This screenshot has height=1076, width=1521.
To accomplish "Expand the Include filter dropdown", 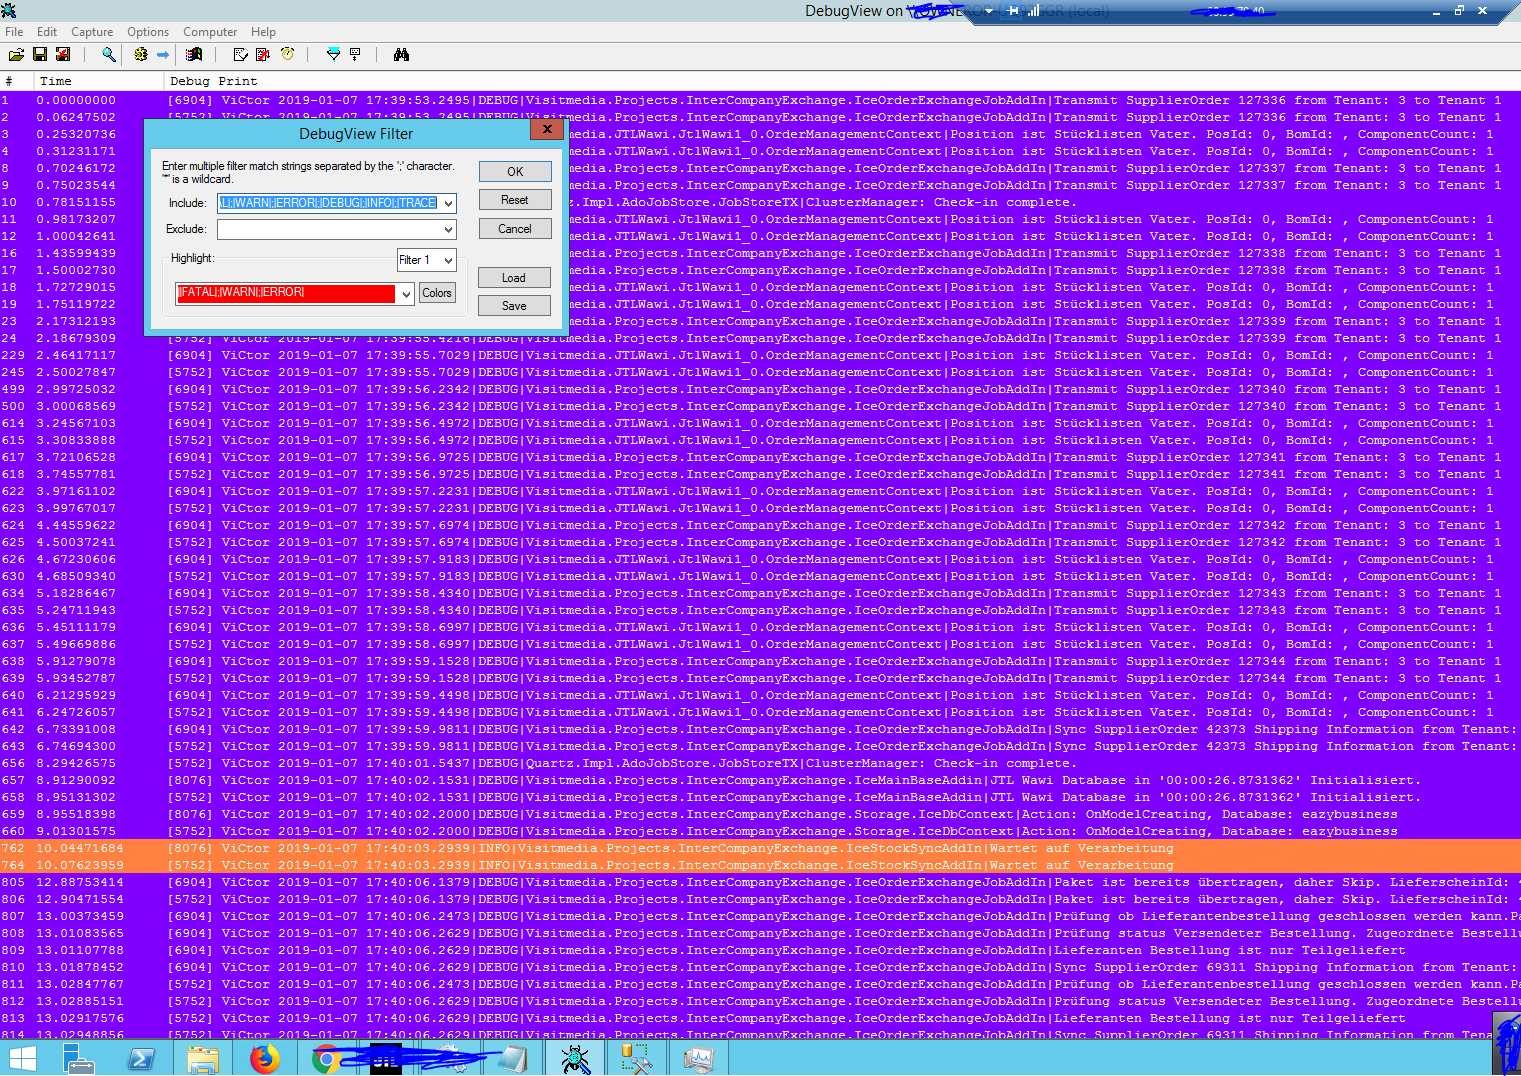I will point(448,203).
